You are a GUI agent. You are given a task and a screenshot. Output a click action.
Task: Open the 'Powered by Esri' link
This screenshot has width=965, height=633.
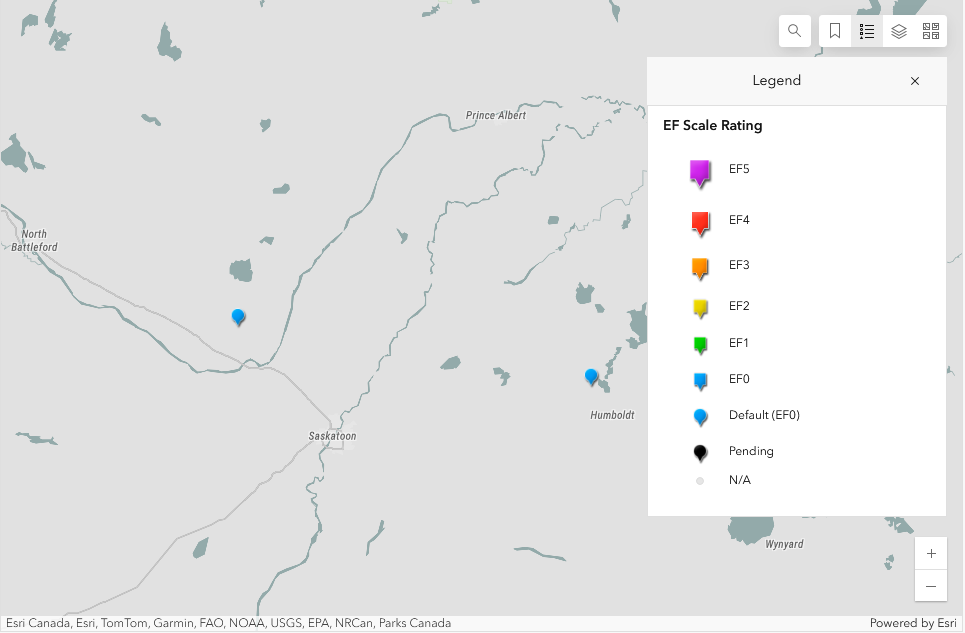click(913, 623)
